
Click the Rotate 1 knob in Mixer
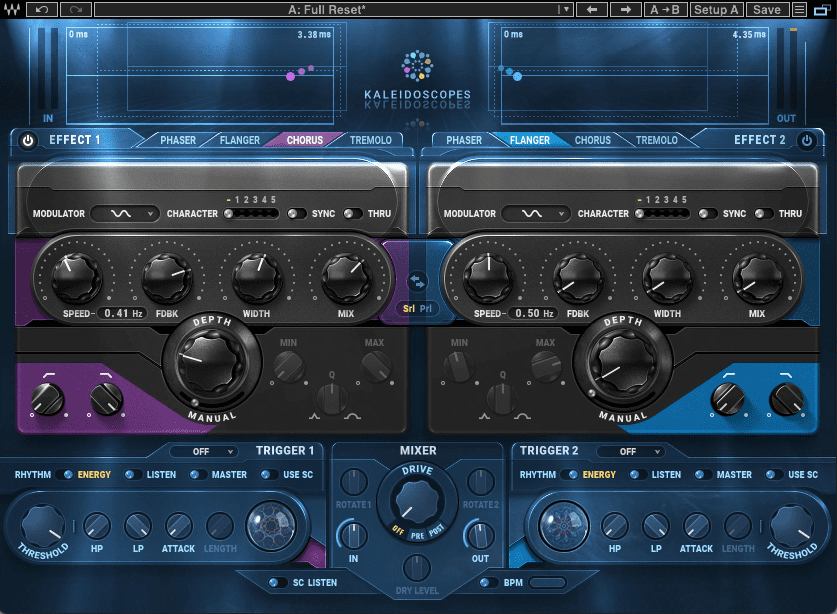coord(353,482)
